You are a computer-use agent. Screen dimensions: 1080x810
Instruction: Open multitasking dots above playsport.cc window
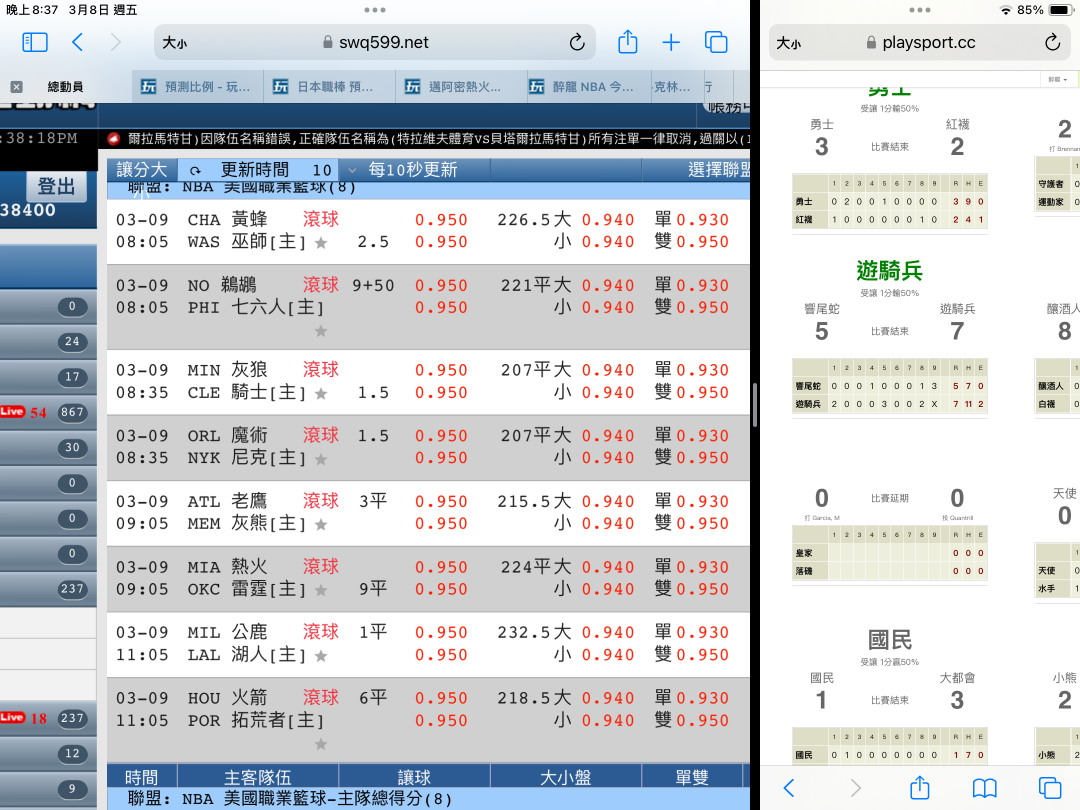pos(920,10)
